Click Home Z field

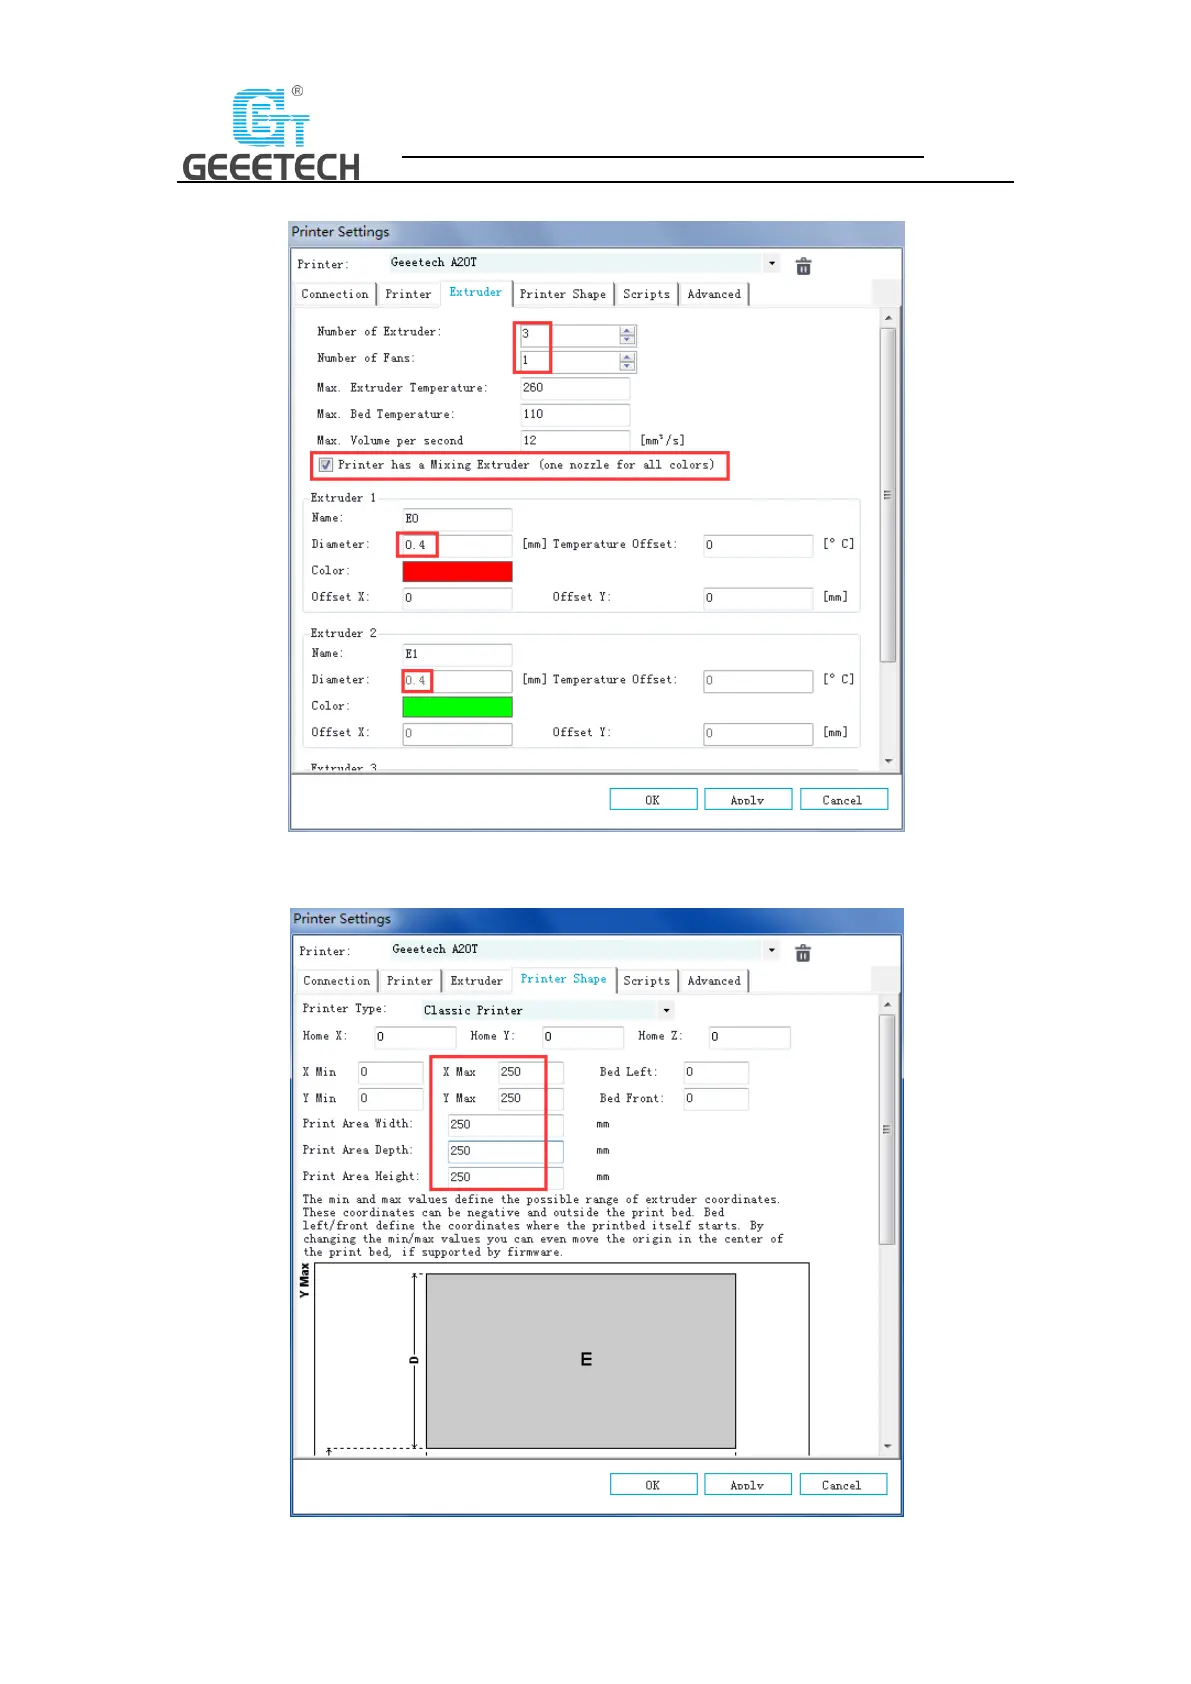(750, 1037)
